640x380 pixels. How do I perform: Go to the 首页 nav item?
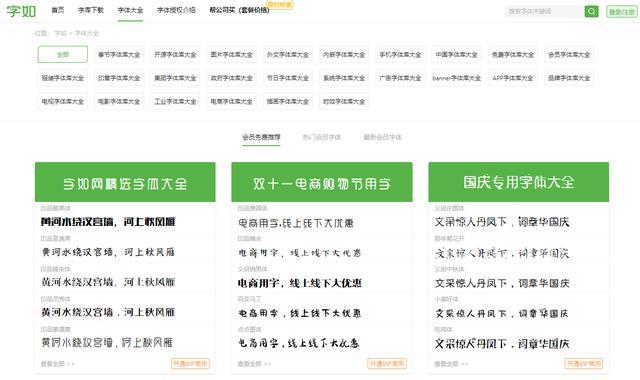[58, 10]
